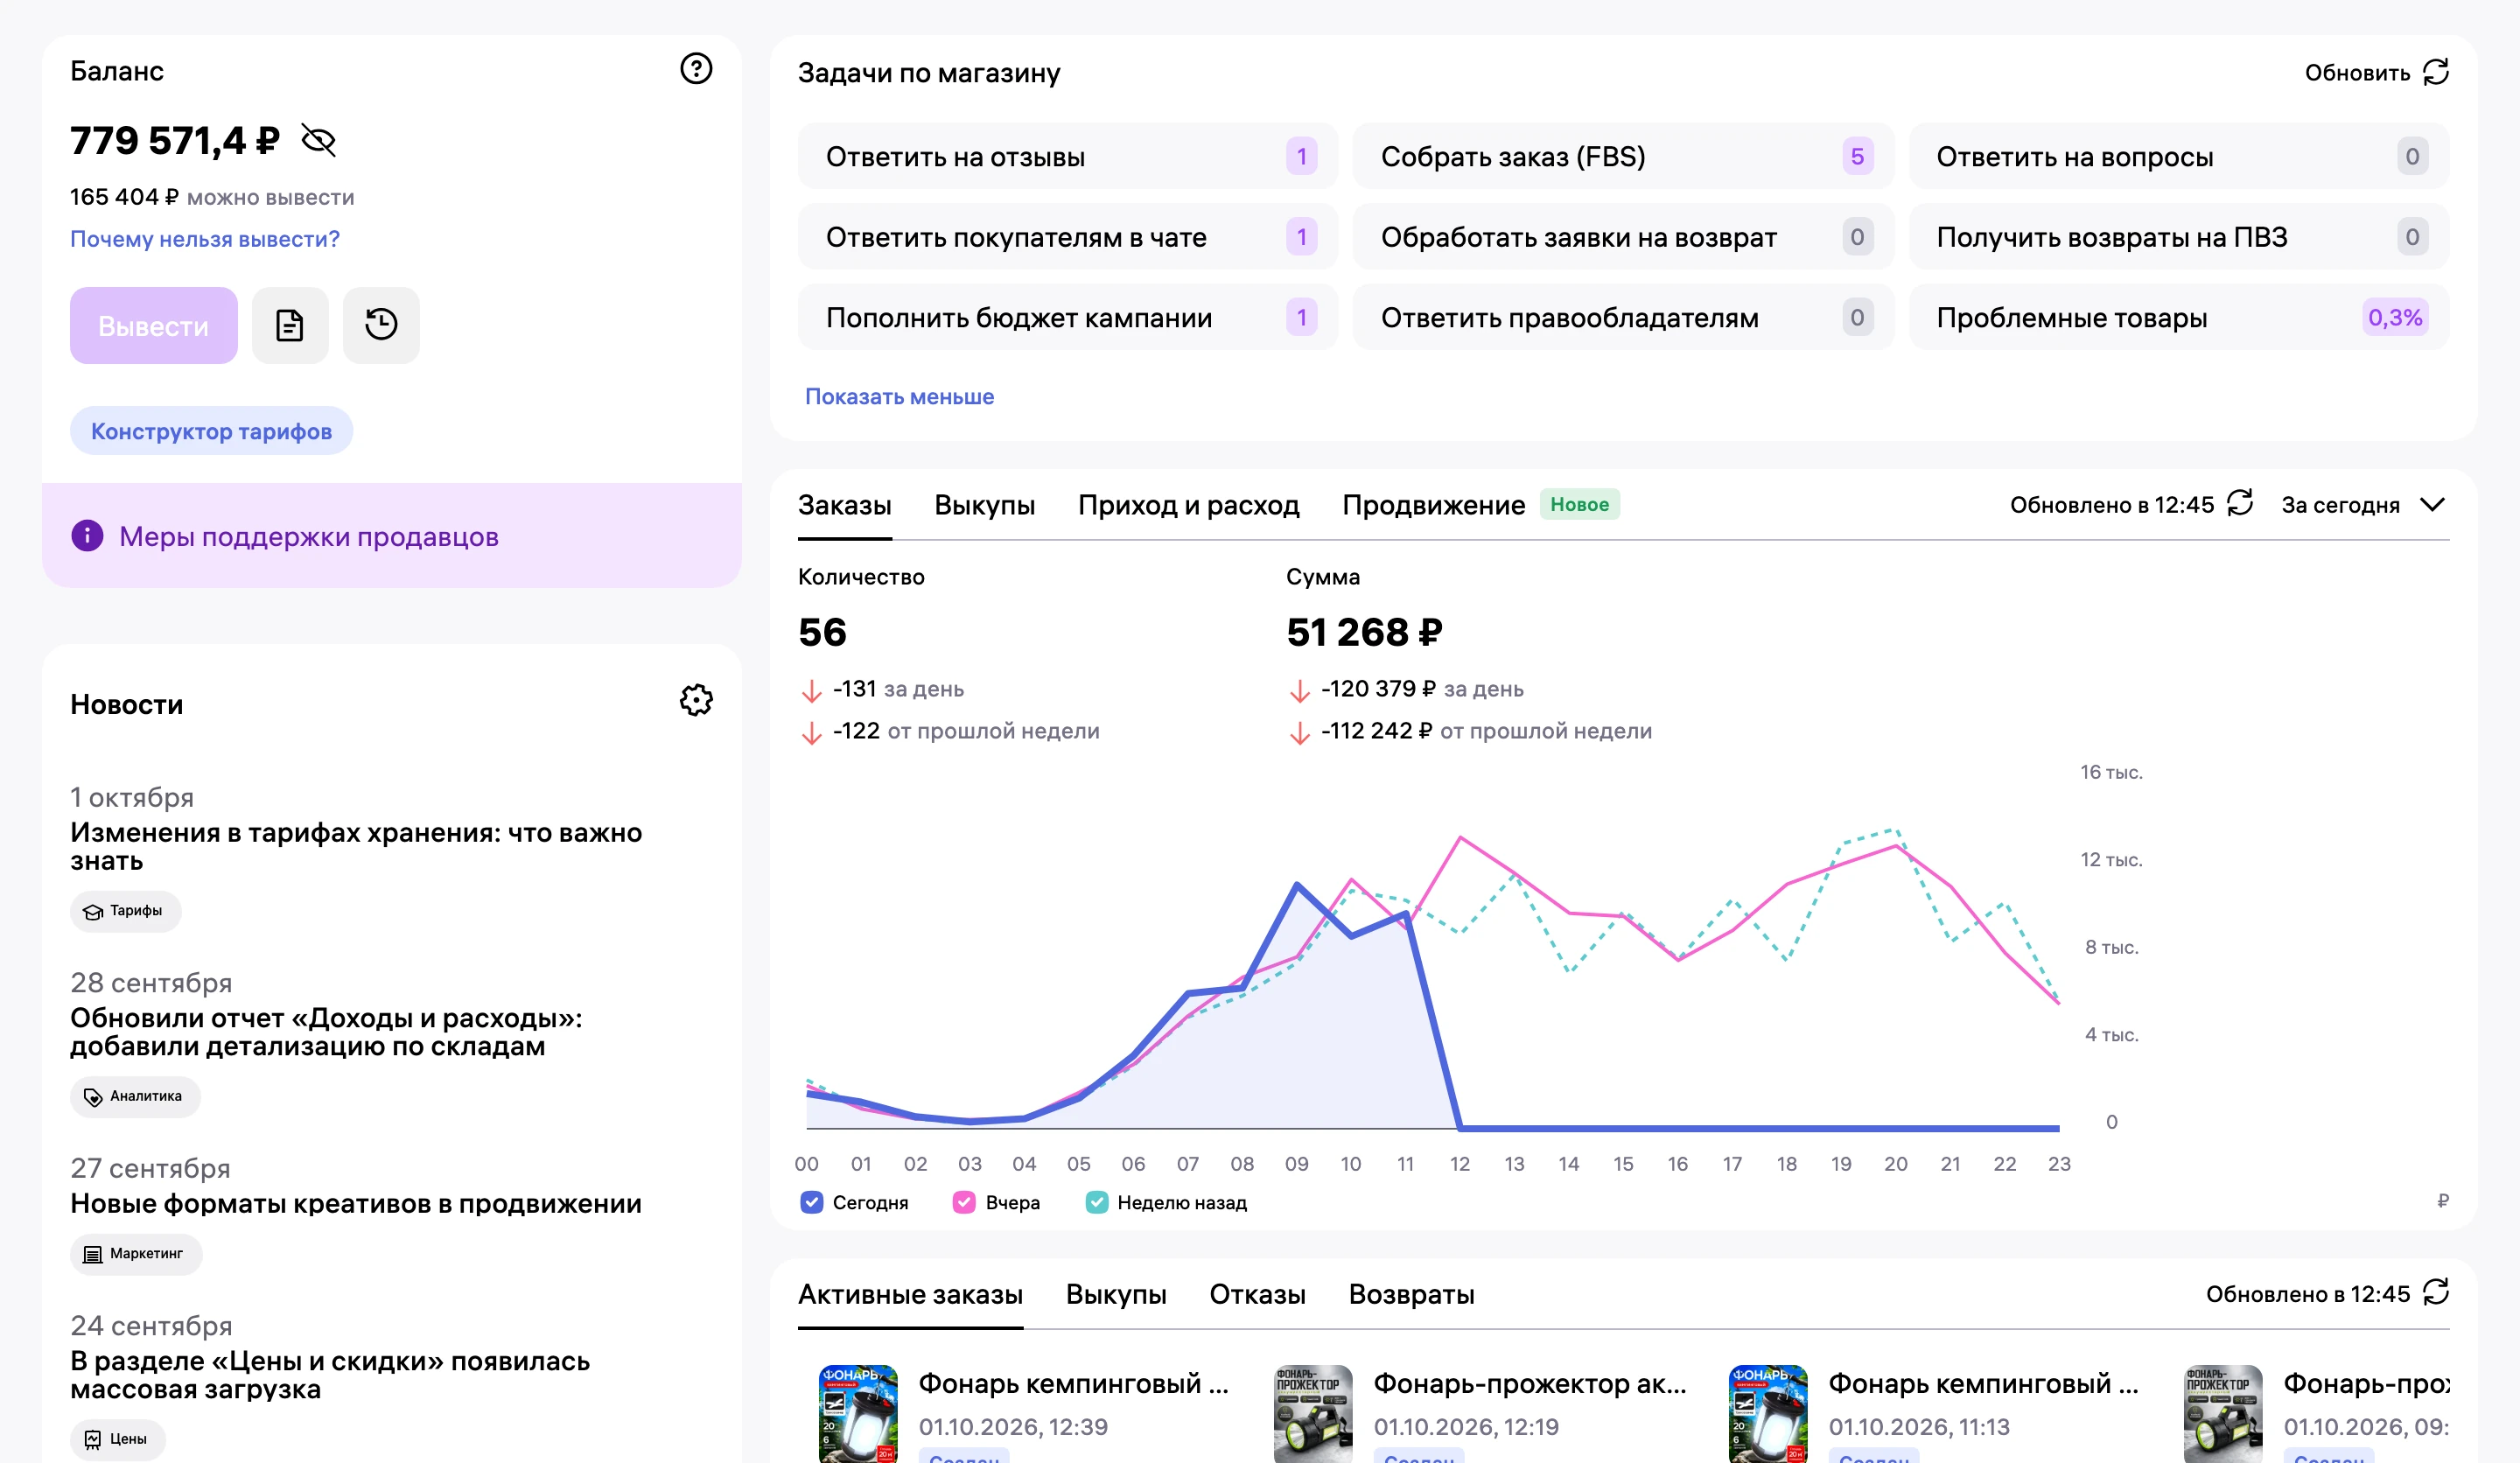
Task: Open the balance history clock icon
Action: (x=381, y=325)
